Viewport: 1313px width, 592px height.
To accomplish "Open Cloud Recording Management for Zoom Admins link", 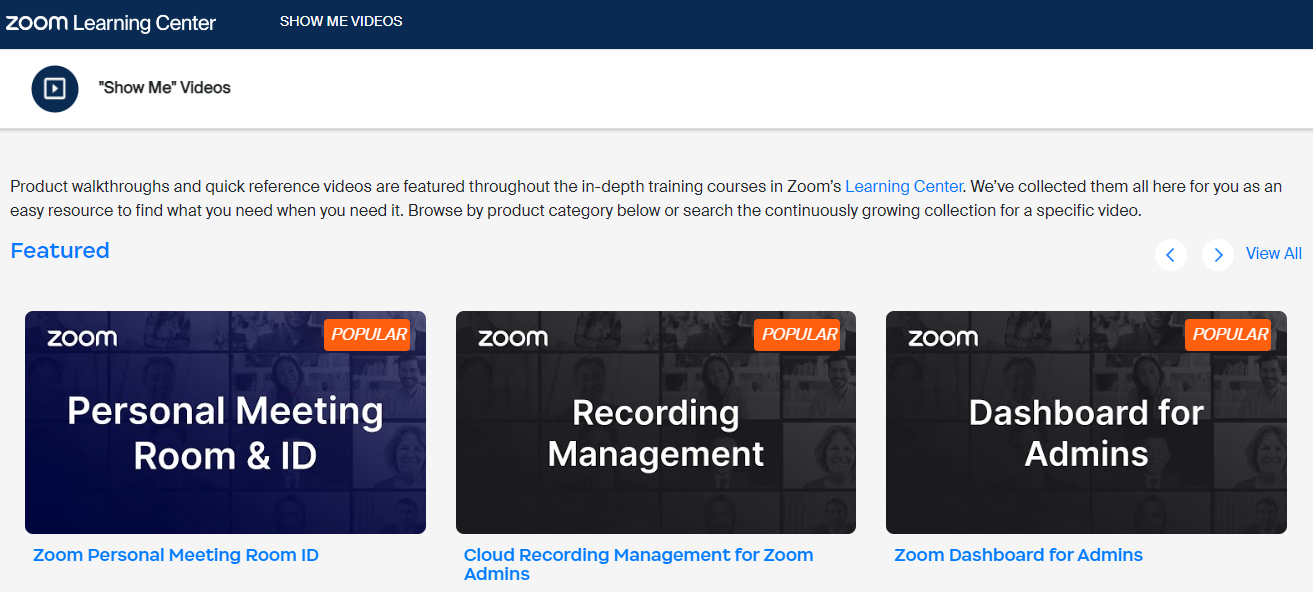I will (x=638, y=564).
